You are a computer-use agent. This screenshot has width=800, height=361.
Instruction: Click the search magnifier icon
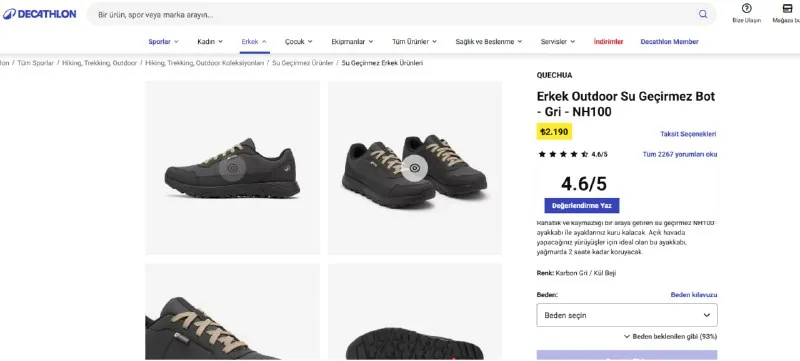[703, 14]
